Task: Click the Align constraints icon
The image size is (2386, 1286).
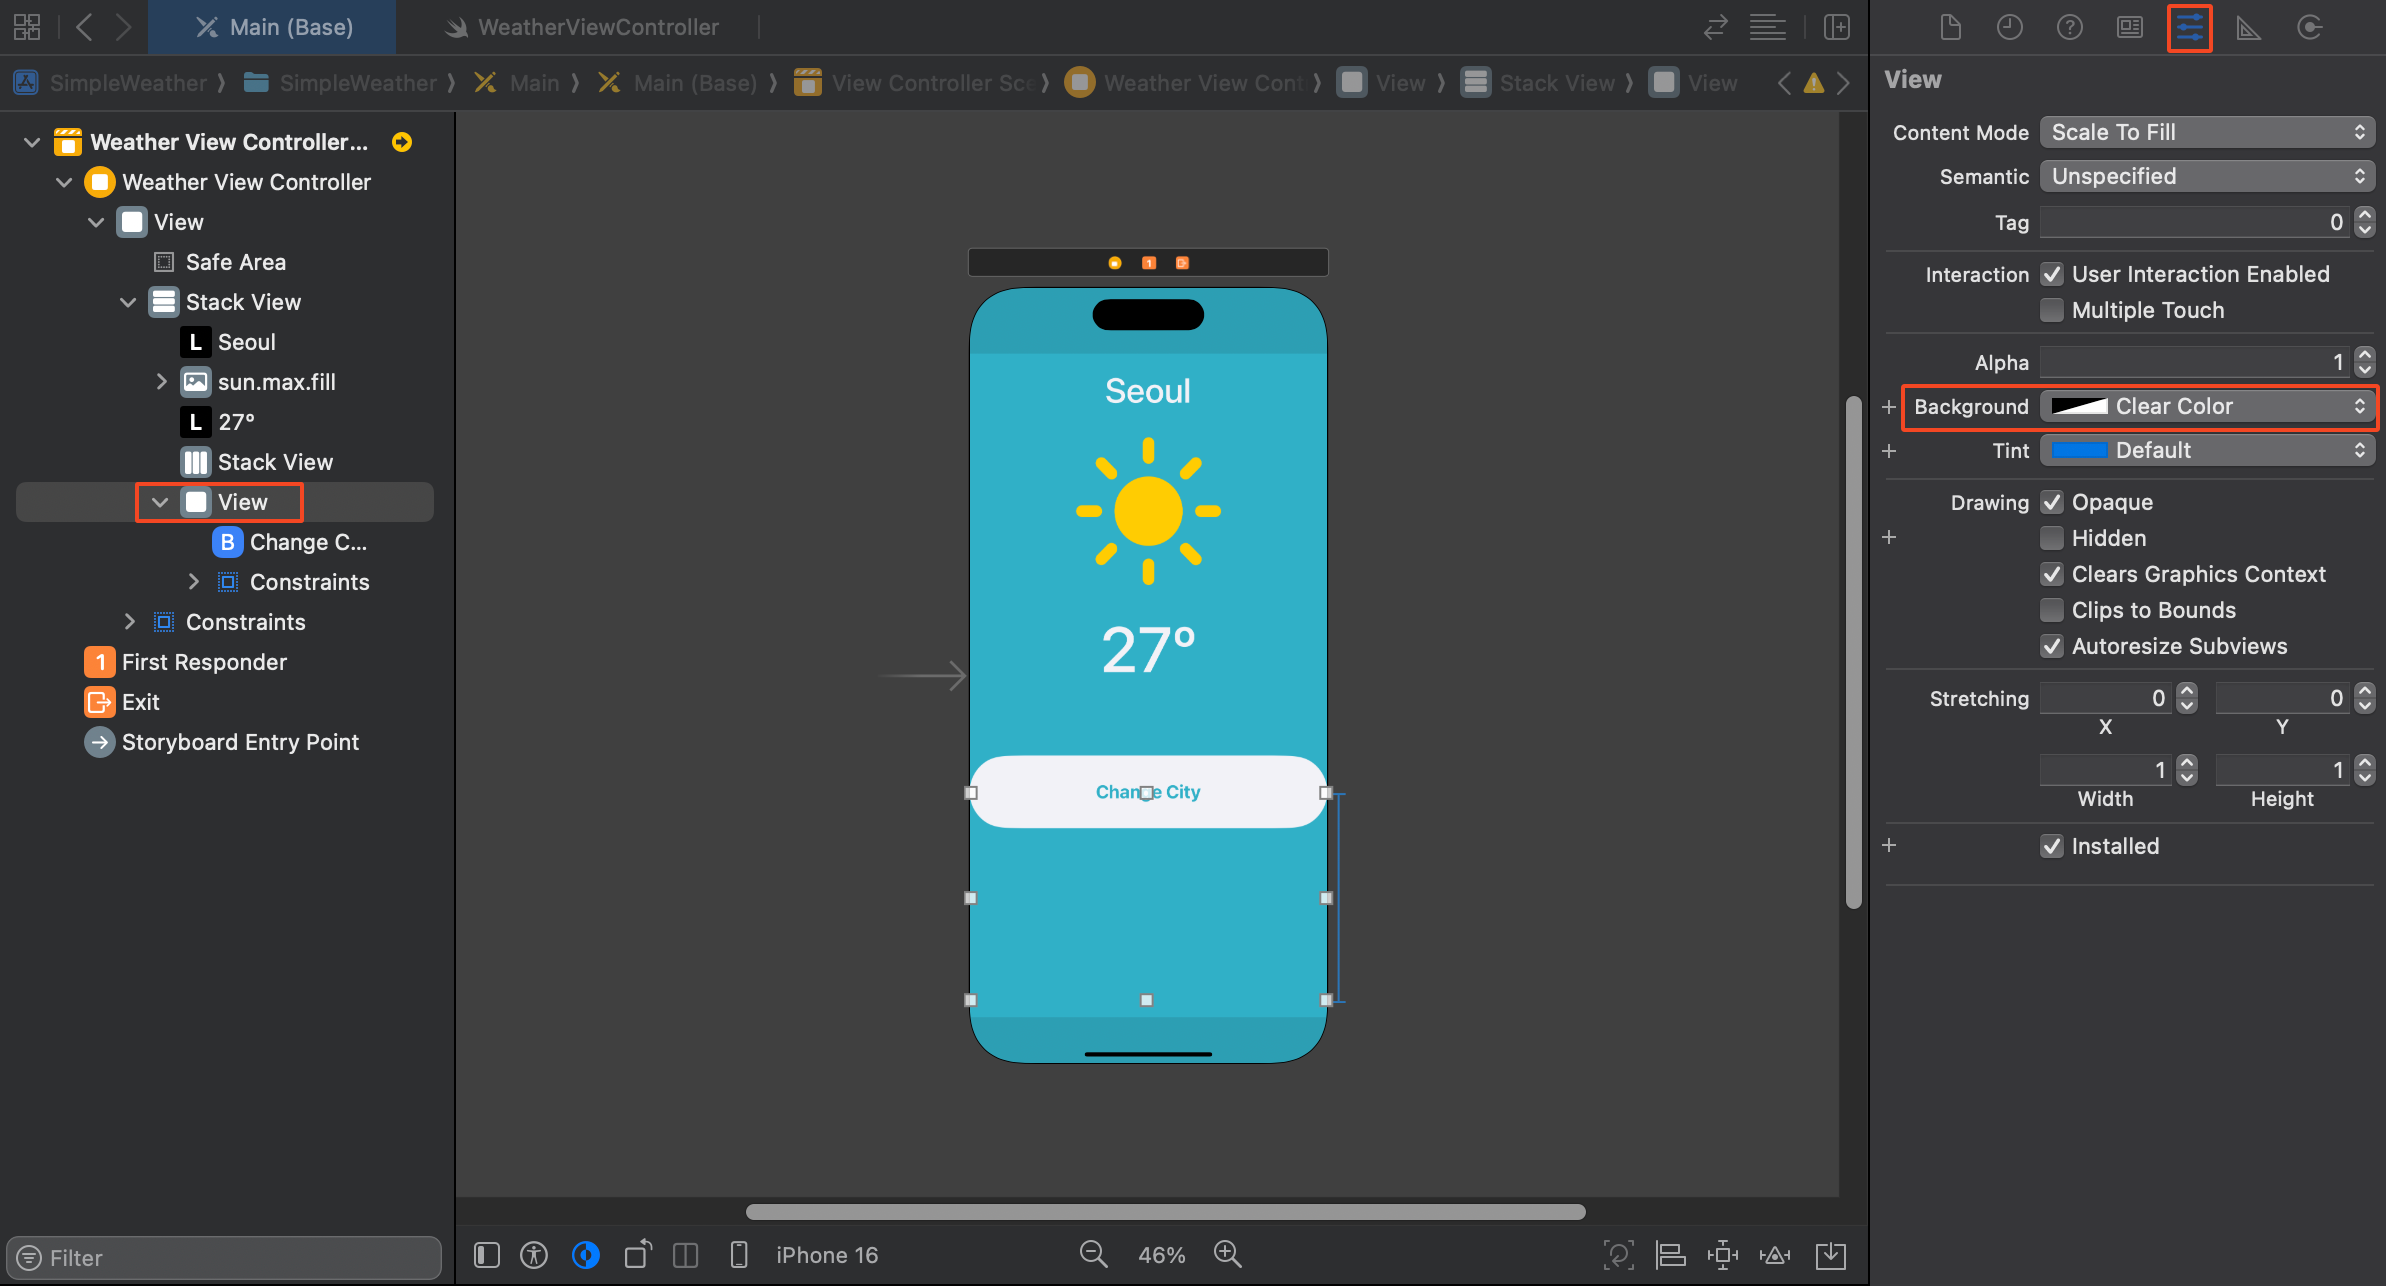Action: (x=1670, y=1255)
